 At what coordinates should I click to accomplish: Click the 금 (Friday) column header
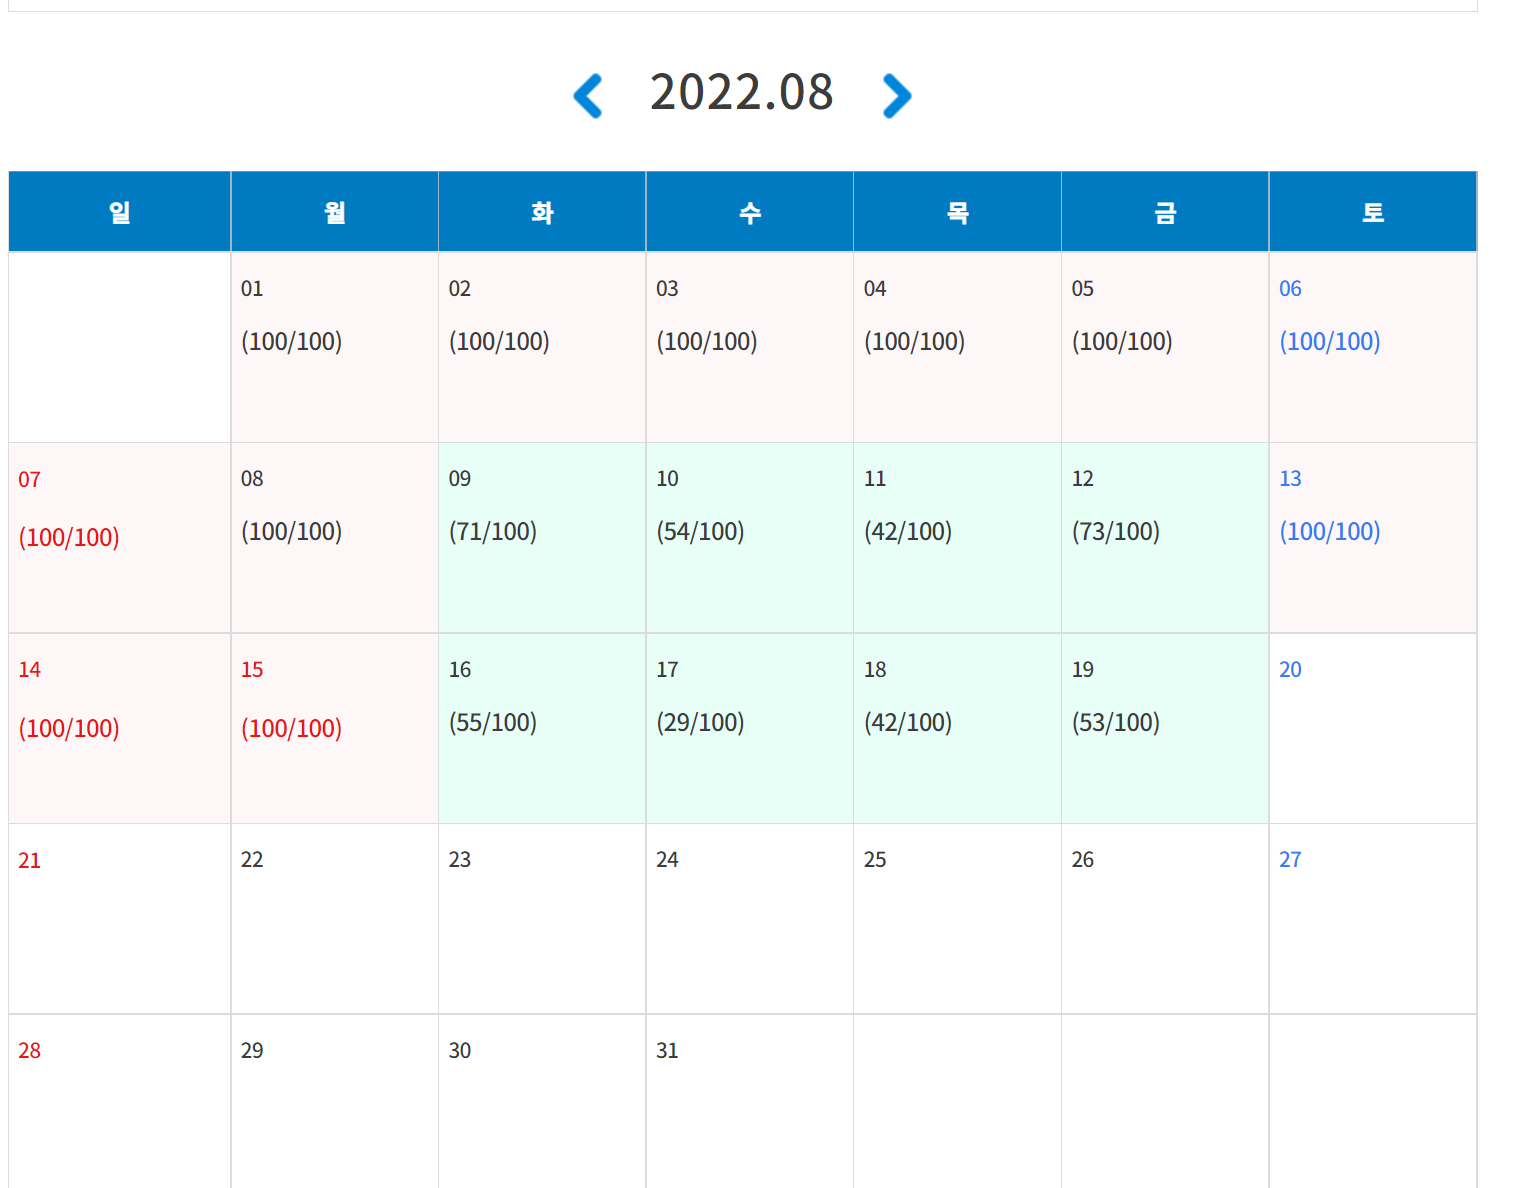click(1165, 212)
